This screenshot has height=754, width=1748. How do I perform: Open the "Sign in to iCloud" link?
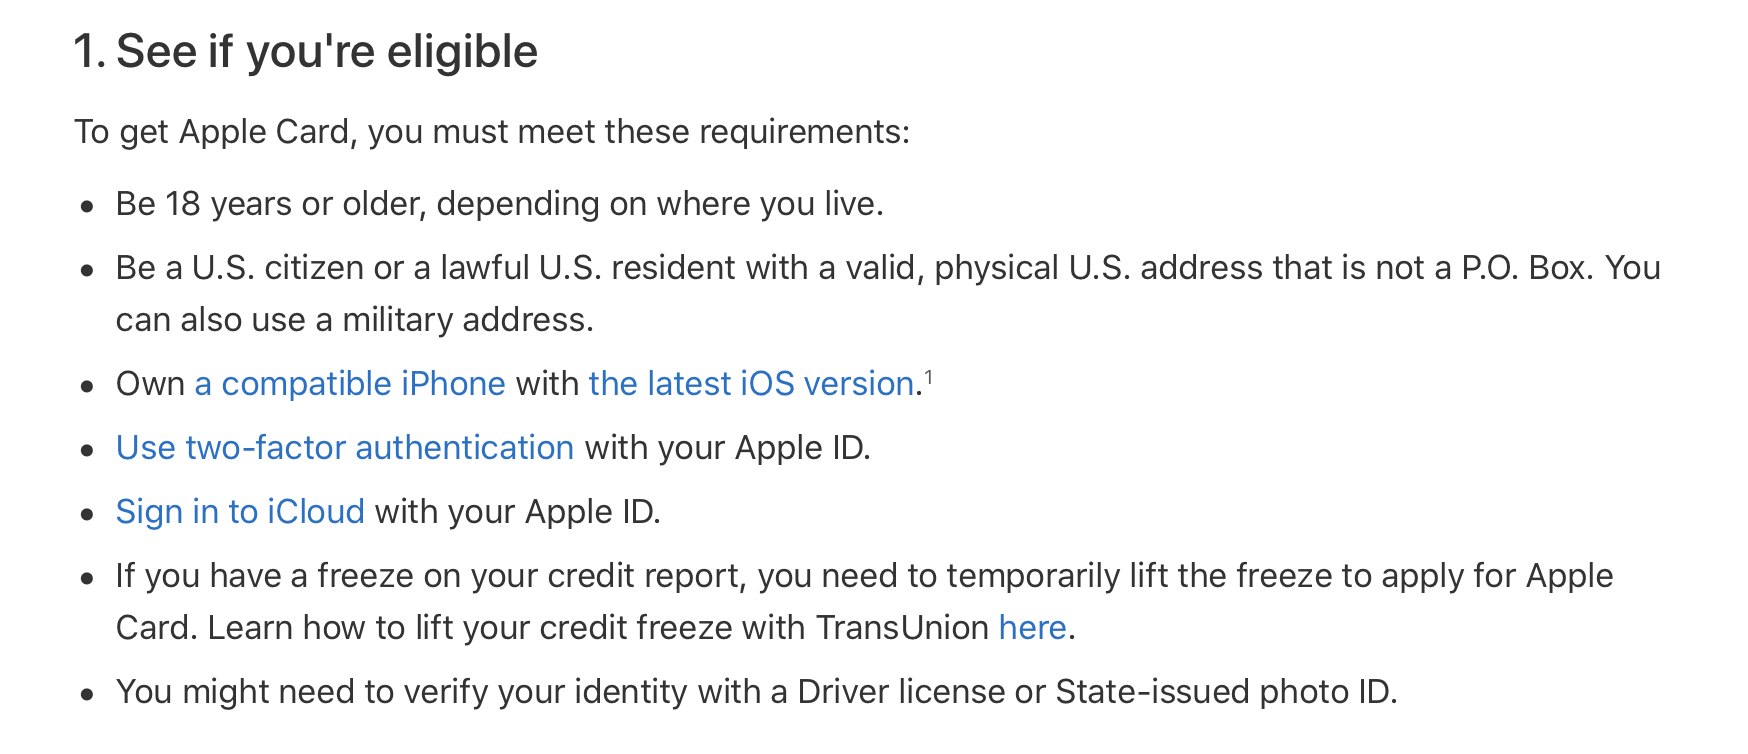tap(240, 512)
